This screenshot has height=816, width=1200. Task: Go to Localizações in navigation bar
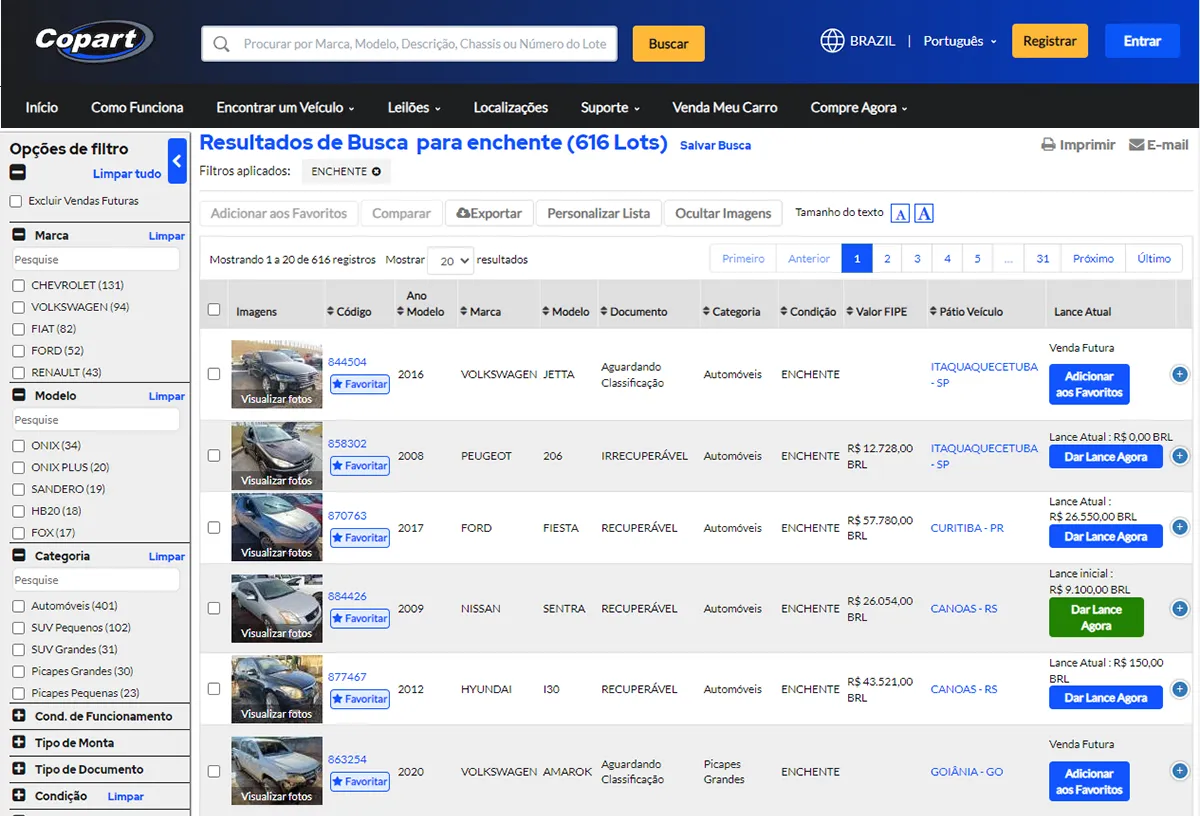coord(510,107)
